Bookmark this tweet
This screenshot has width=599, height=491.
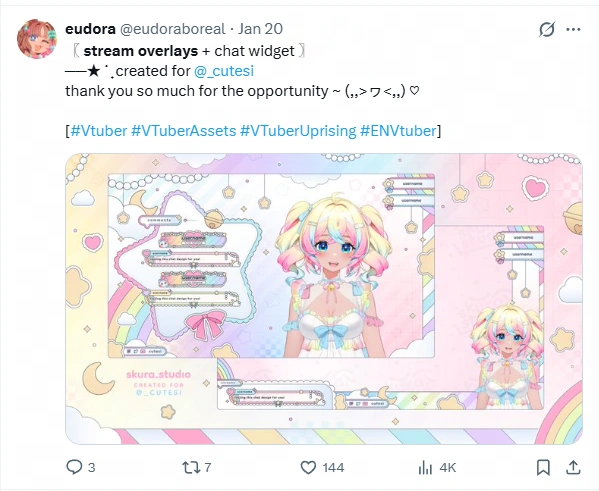(543, 467)
